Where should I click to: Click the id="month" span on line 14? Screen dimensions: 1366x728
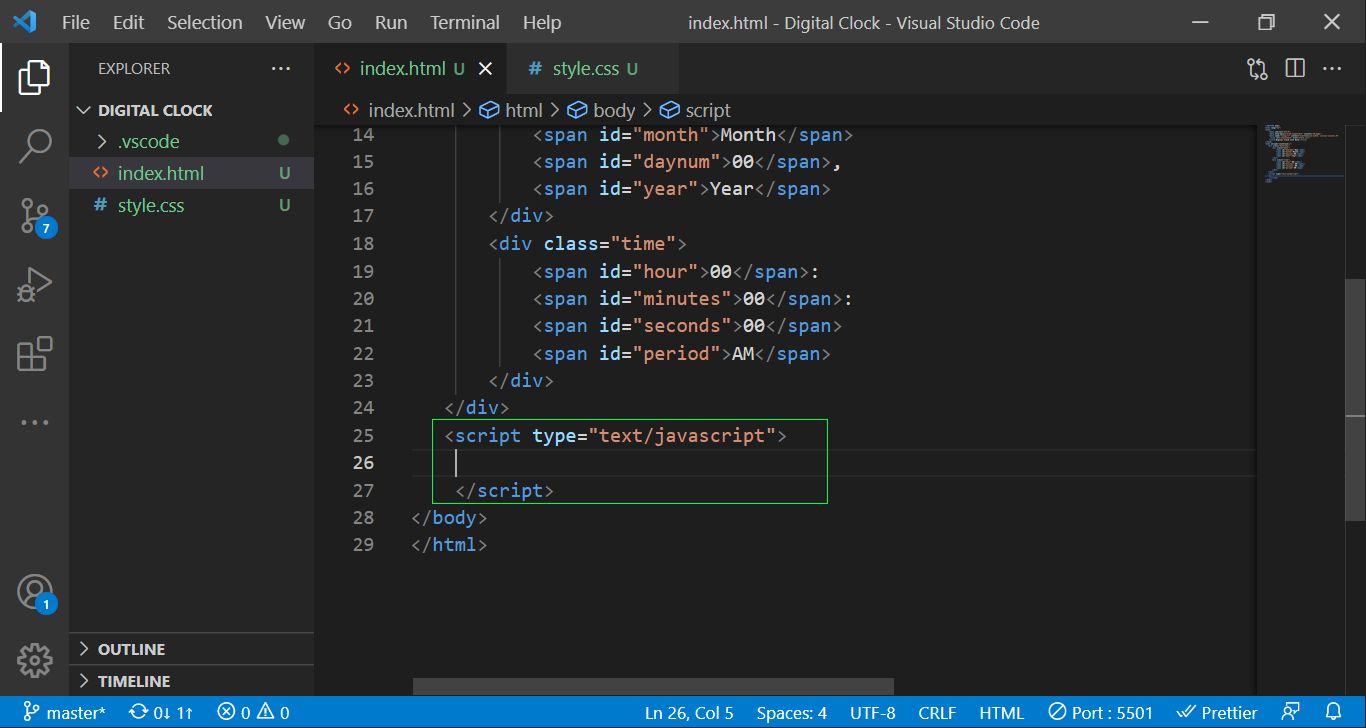(693, 134)
